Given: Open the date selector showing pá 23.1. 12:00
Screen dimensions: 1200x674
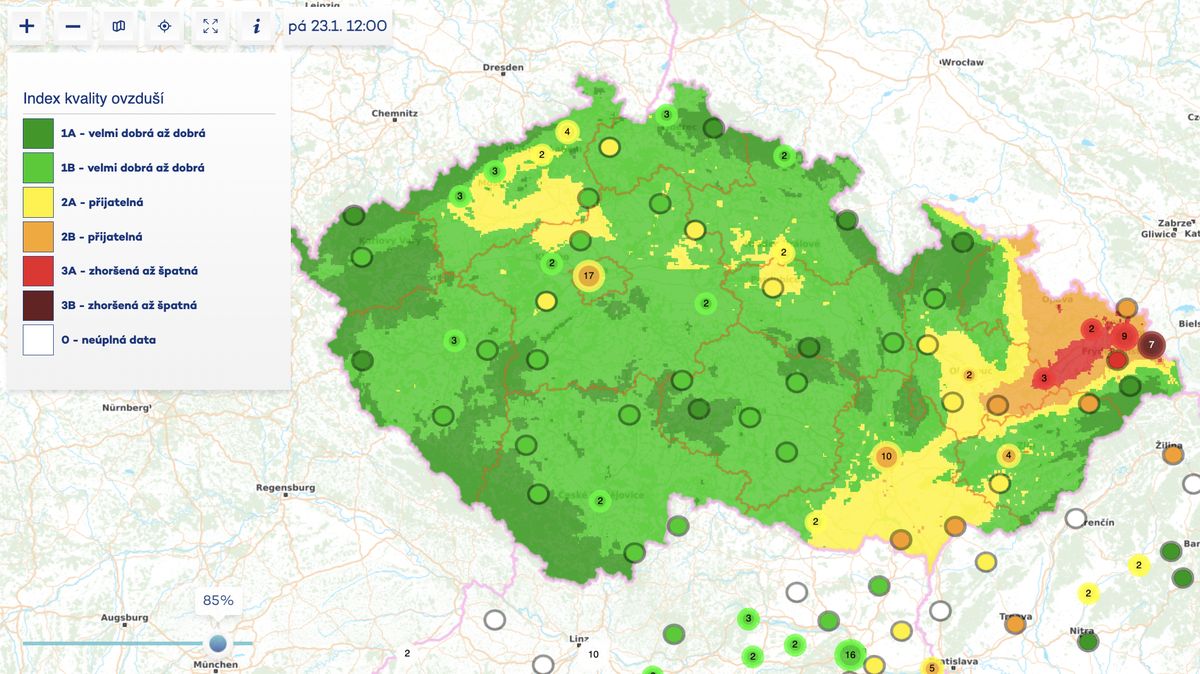Looking at the screenshot, I should [x=337, y=26].
